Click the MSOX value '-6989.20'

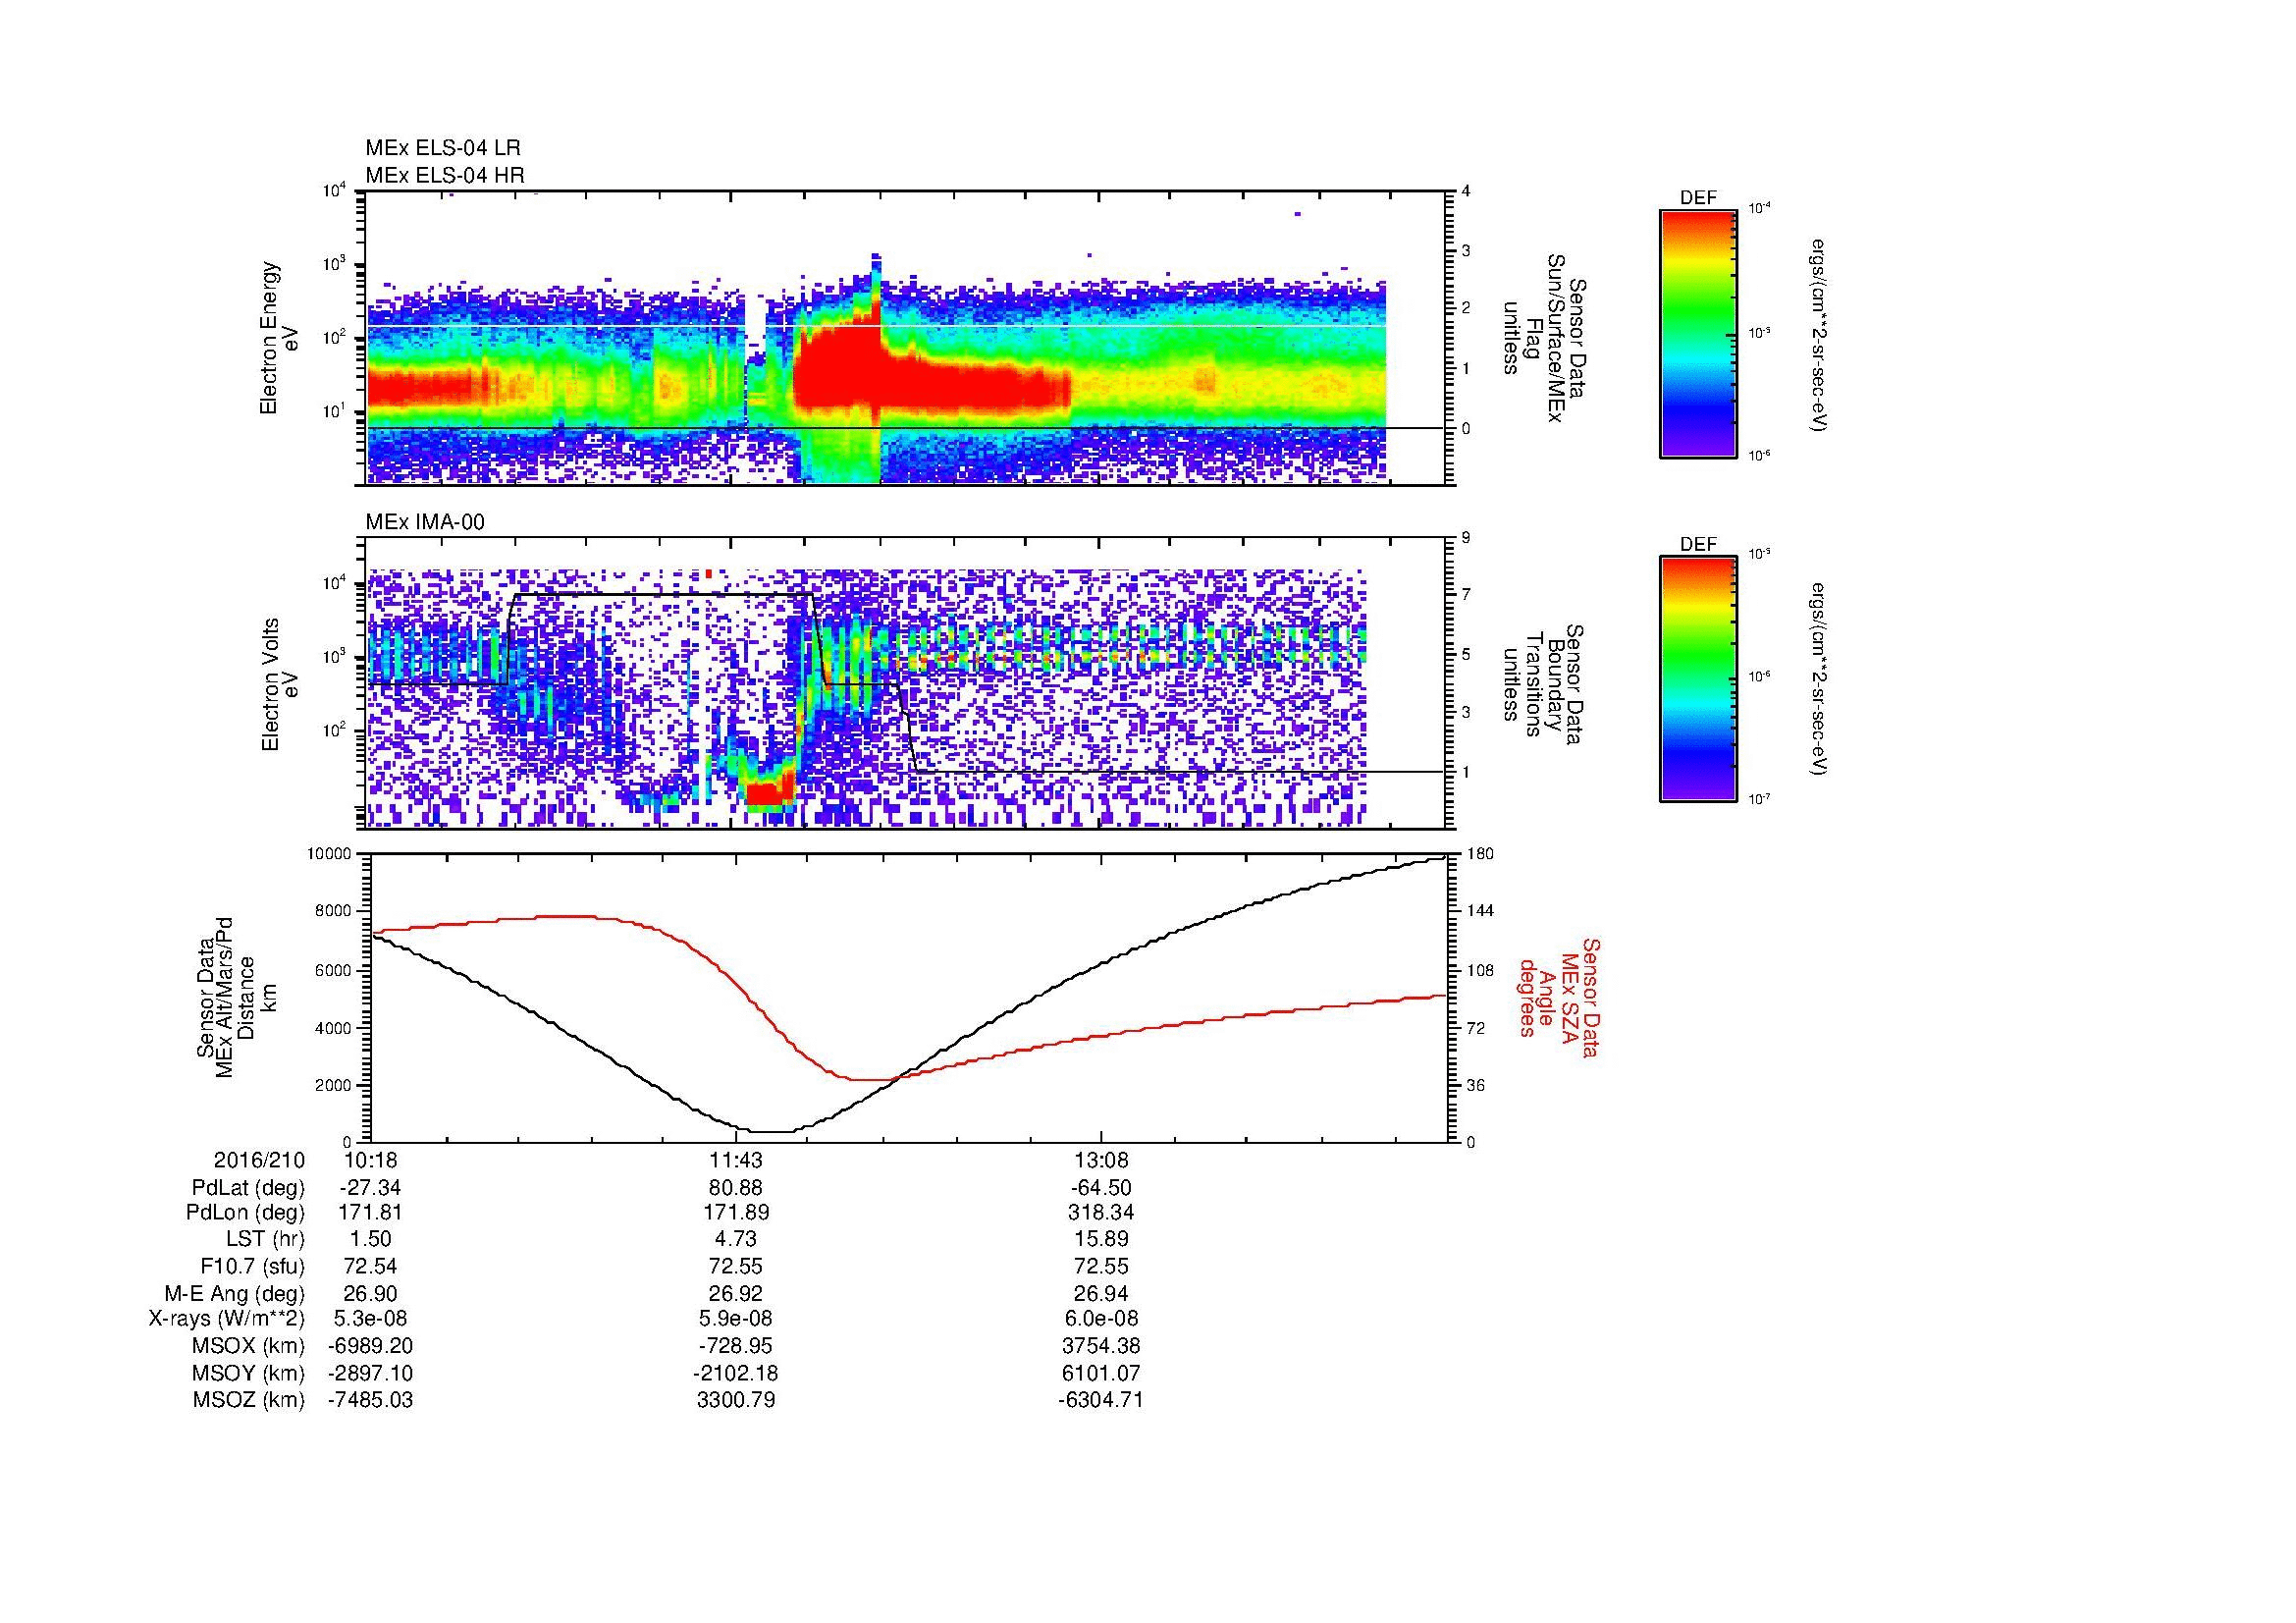tap(371, 1346)
